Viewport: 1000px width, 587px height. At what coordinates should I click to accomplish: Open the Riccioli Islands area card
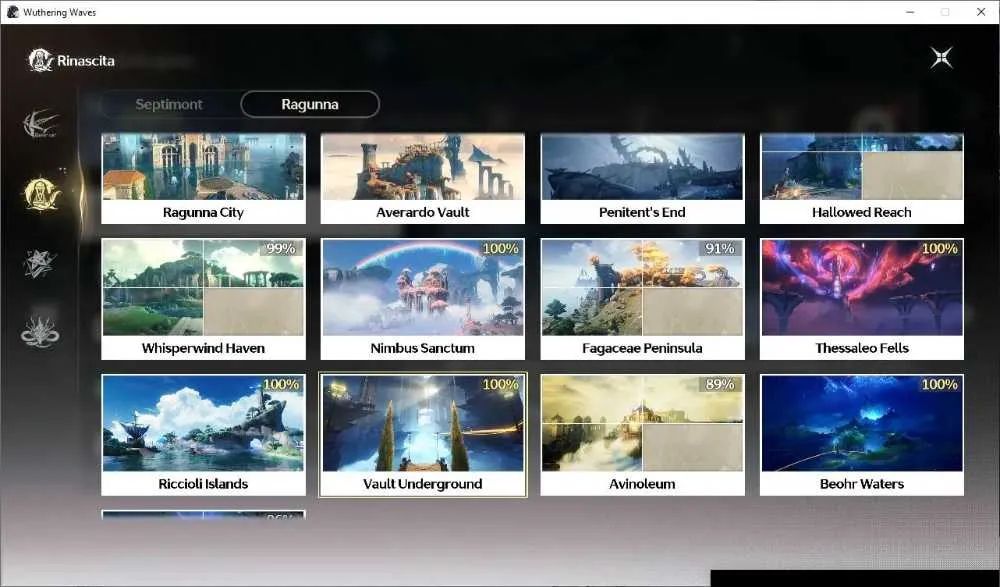coord(203,435)
